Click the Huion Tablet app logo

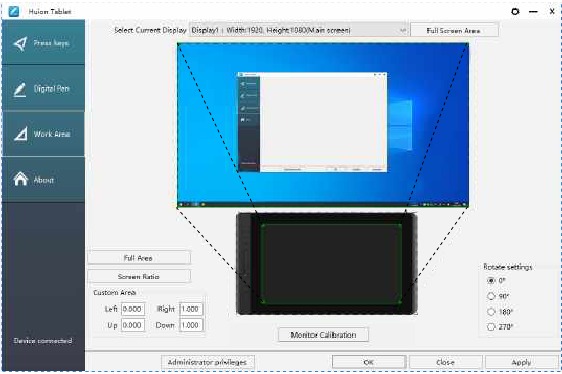14,11
